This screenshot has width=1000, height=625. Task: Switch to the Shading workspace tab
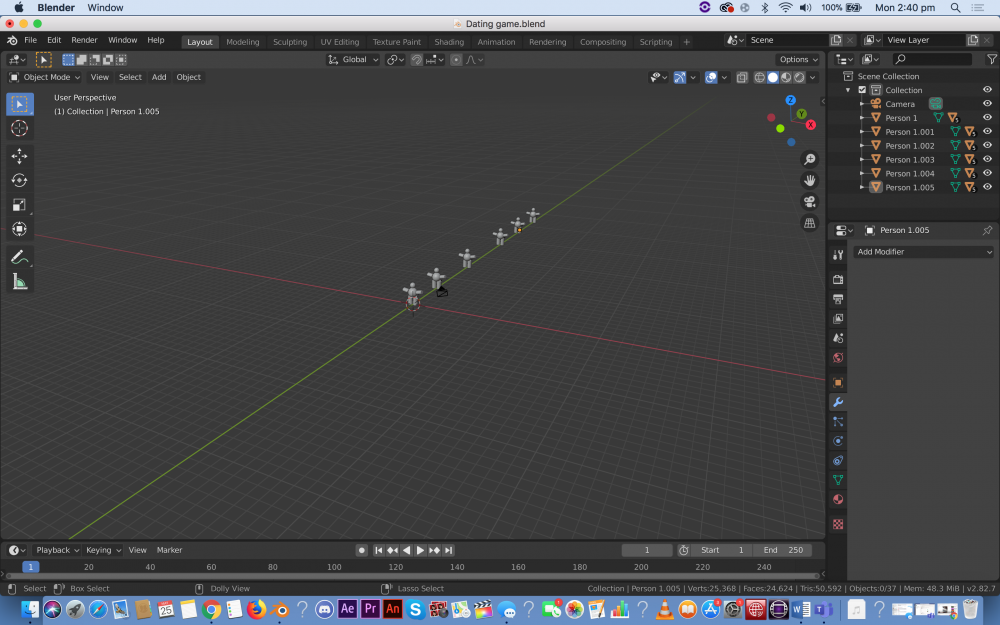(449, 41)
